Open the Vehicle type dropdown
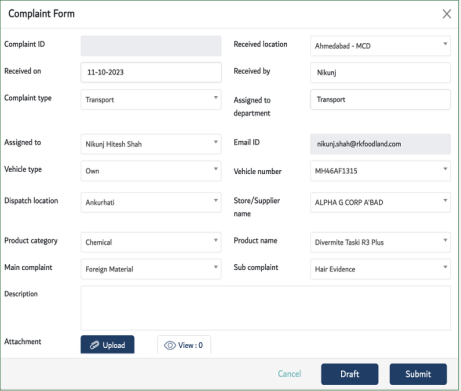Image resolution: width=461 pixels, height=391 pixels. (151, 171)
